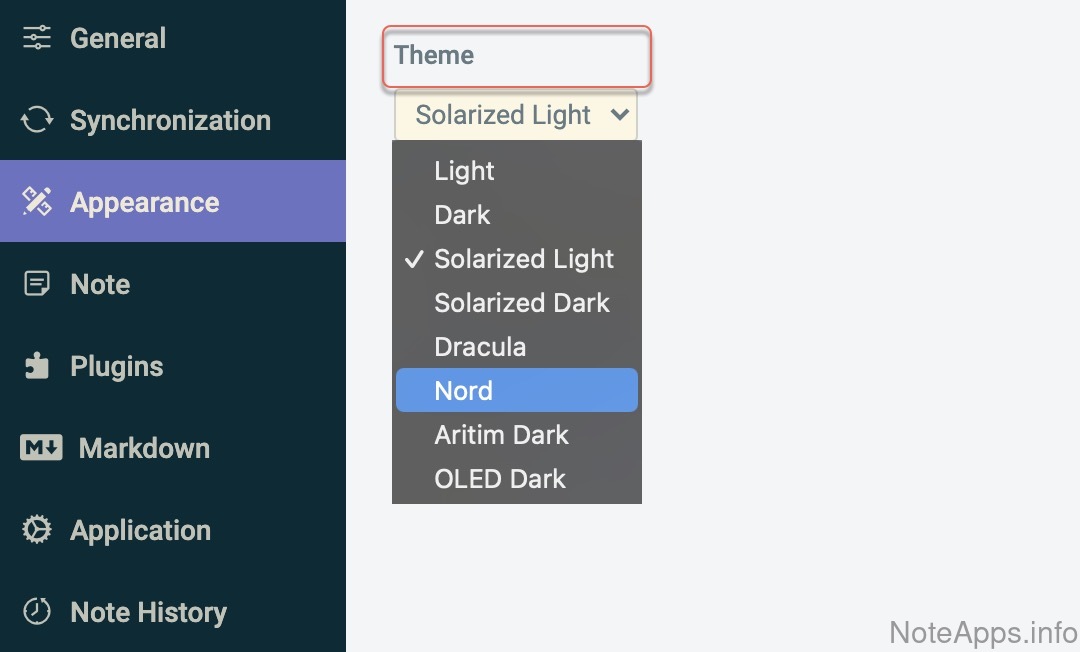
Task: Click the Plugins puzzle piece icon
Action: click(x=37, y=366)
